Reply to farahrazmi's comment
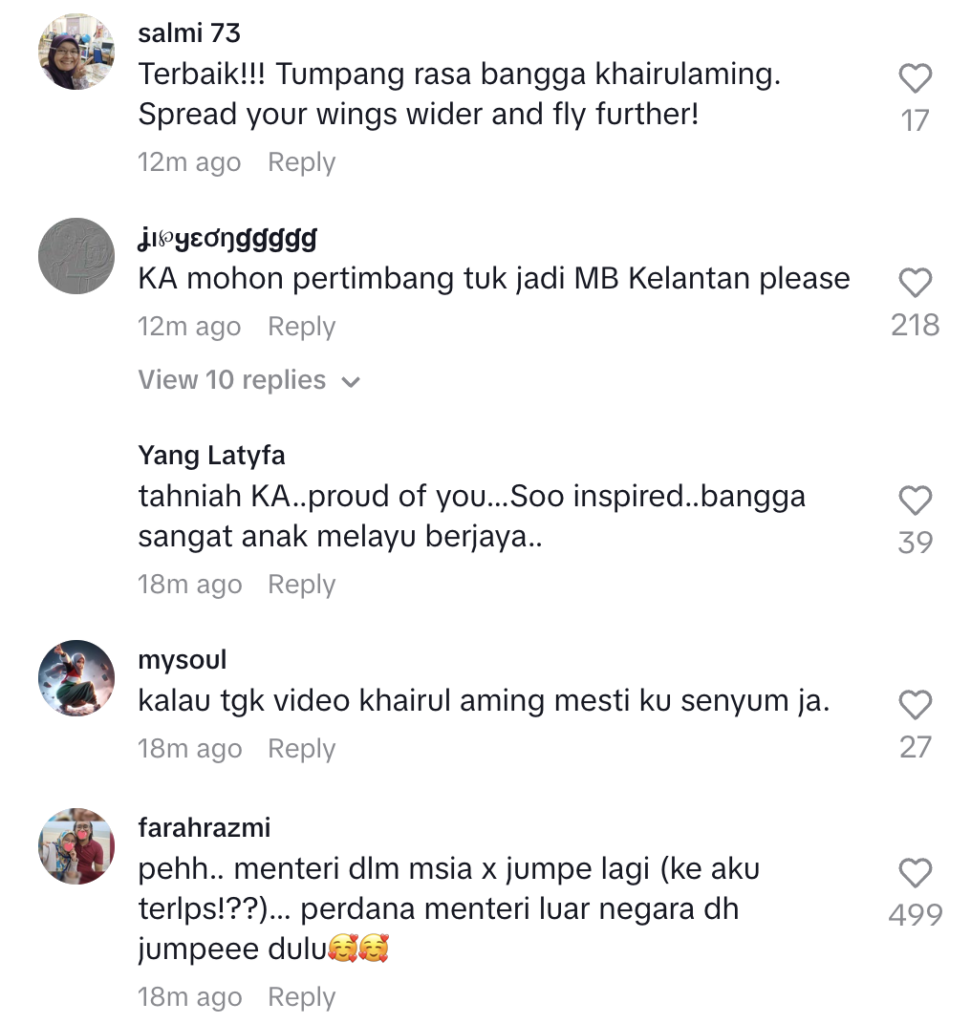The height and width of the screenshot is (1024, 971). (302, 997)
